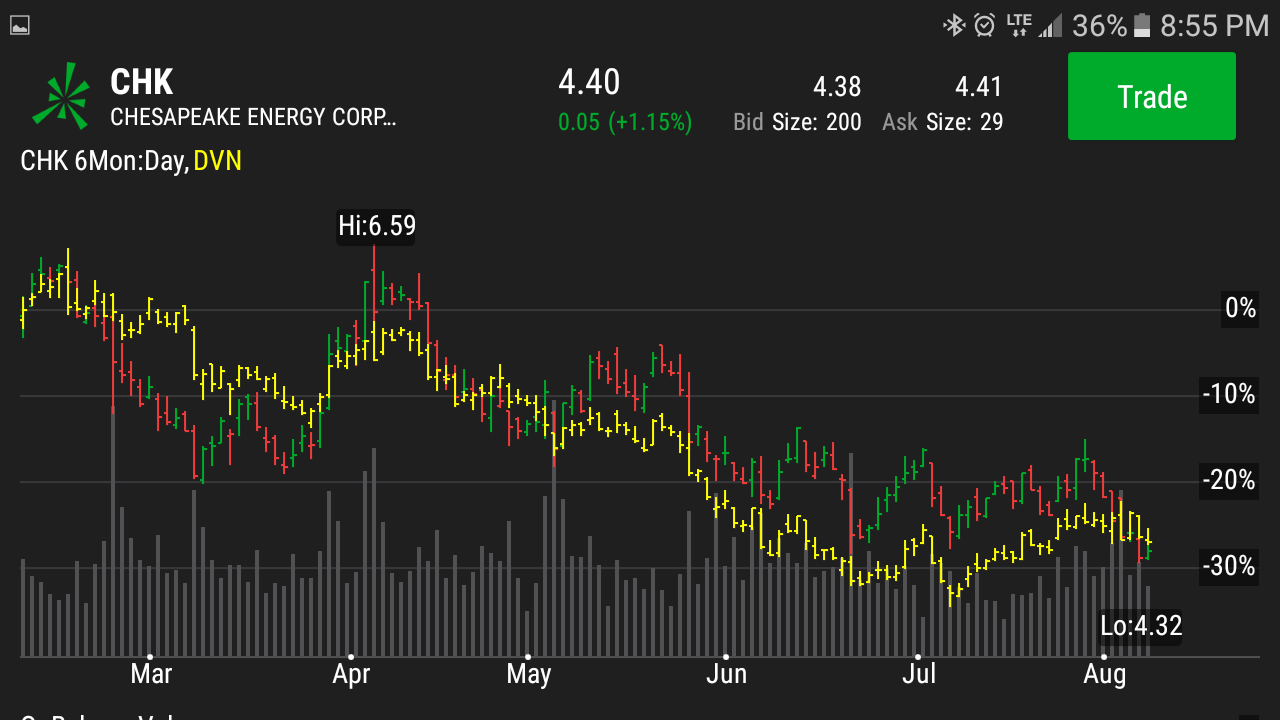The height and width of the screenshot is (720, 1280).
Task: Select the Apr marker on time axis
Action: click(351, 673)
